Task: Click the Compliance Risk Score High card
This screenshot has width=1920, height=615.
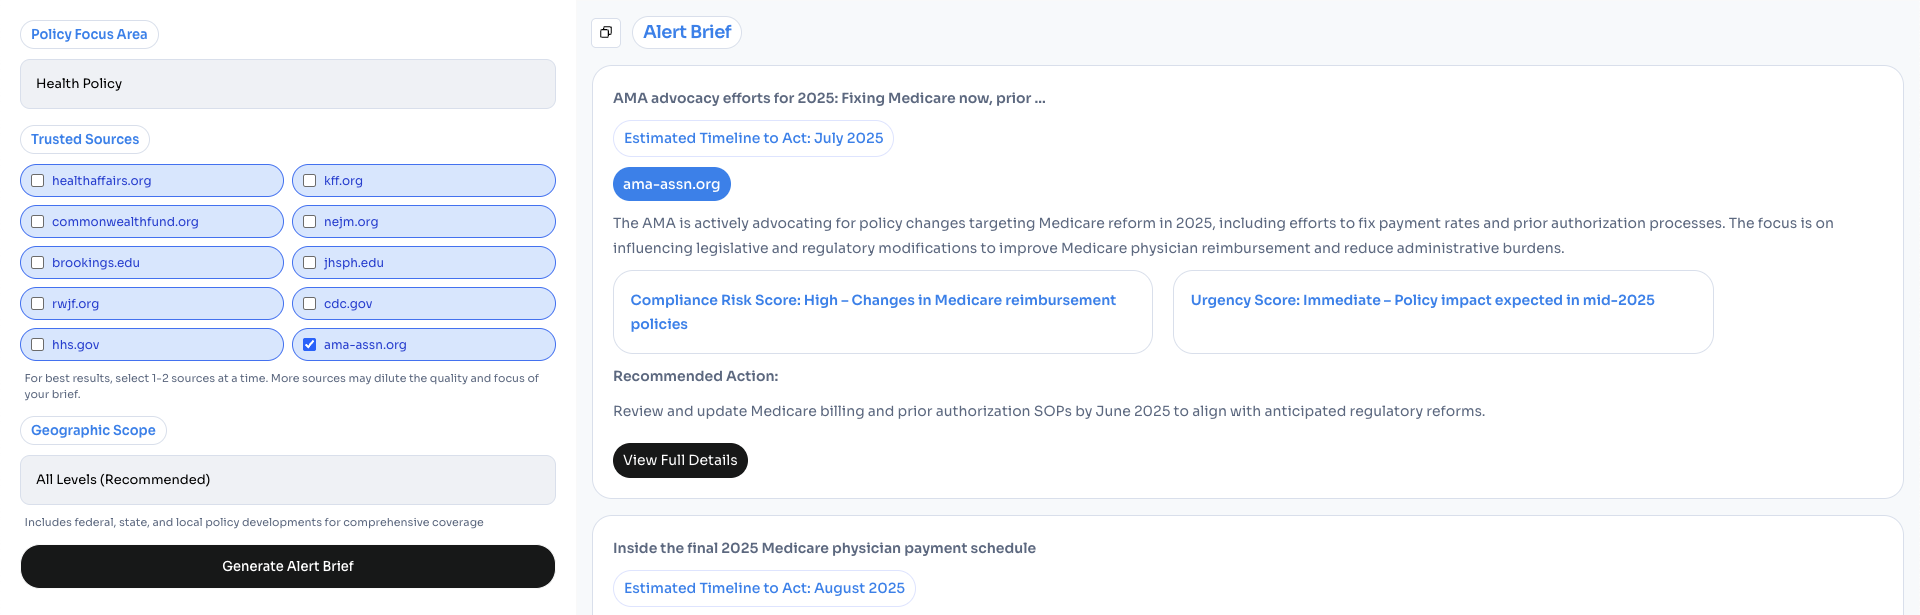Action: click(x=883, y=312)
